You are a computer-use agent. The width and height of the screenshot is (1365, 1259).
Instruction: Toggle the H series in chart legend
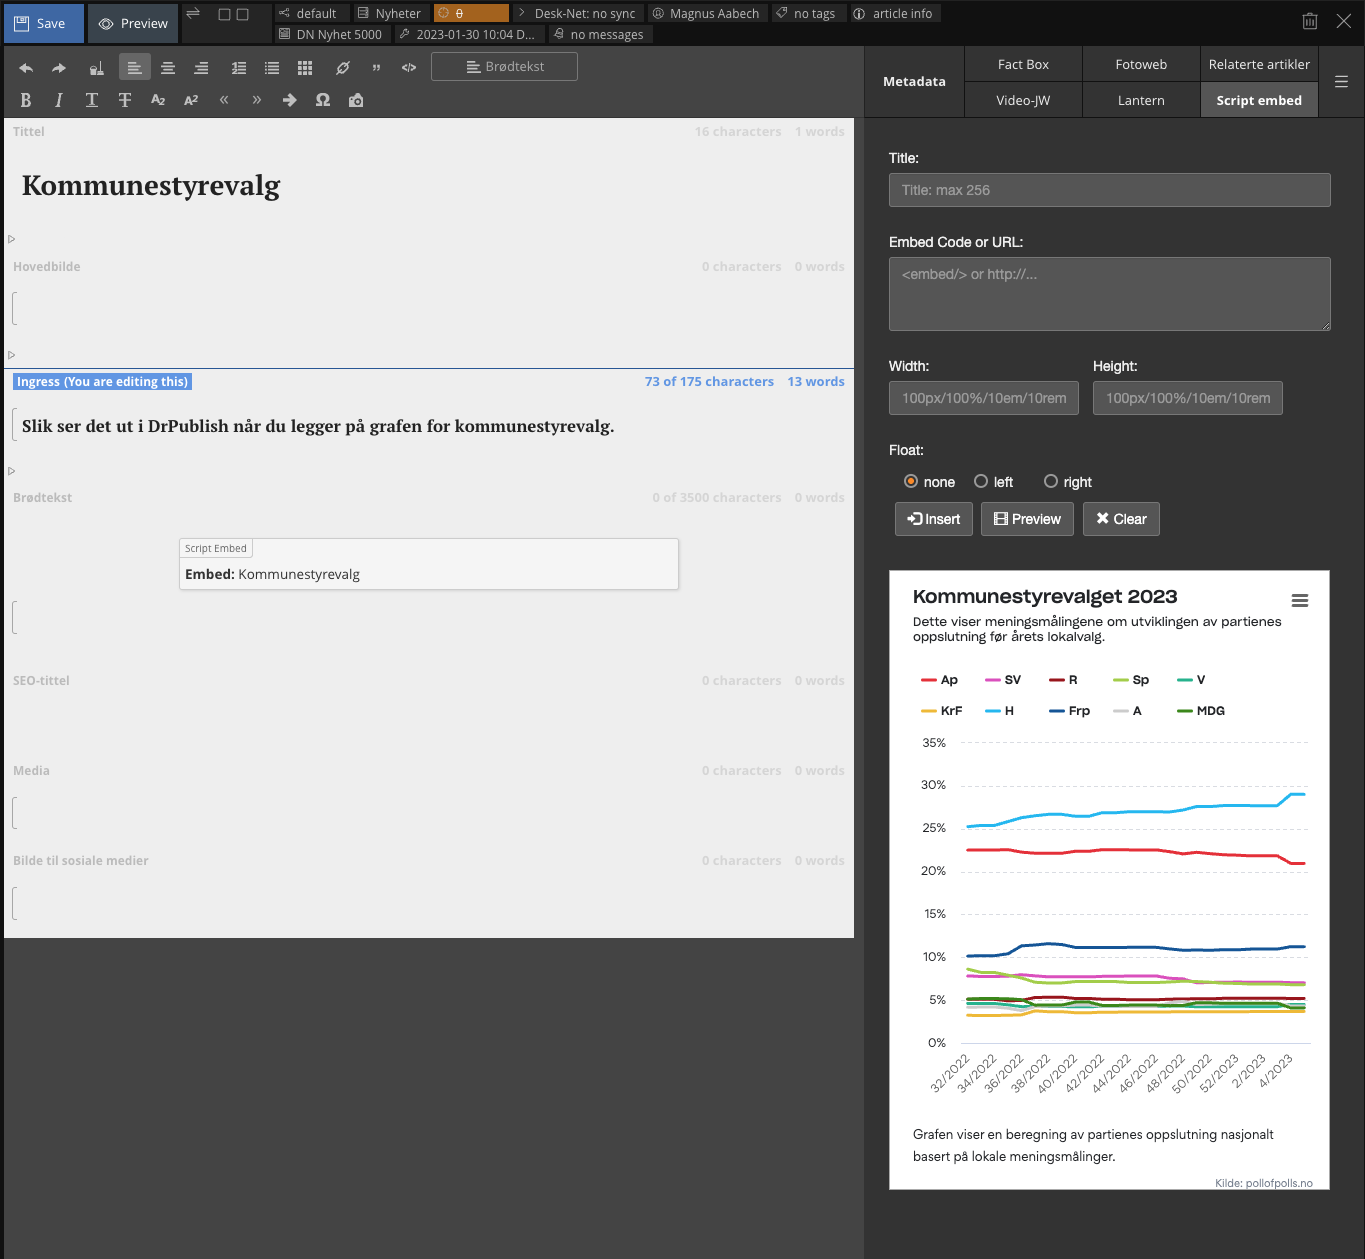(1000, 711)
